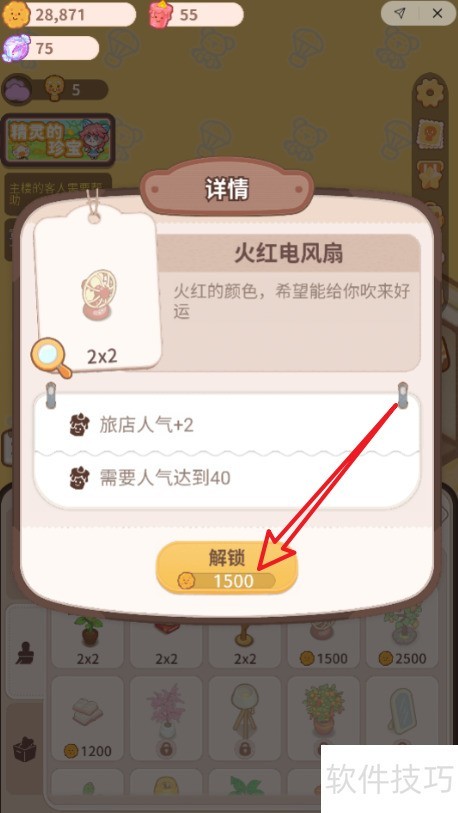Click the 解锁 1500 unlock button
The image size is (458, 813).
coord(227,567)
